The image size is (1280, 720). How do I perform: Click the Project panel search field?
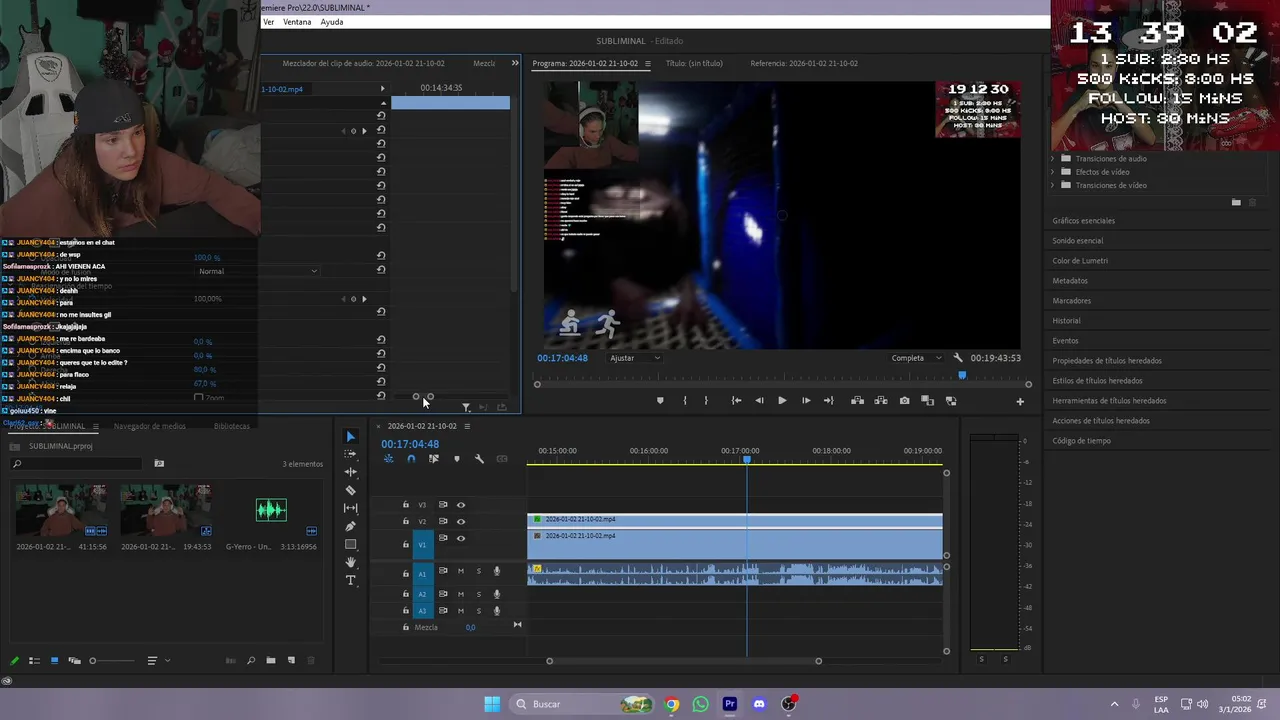[x=76, y=464]
